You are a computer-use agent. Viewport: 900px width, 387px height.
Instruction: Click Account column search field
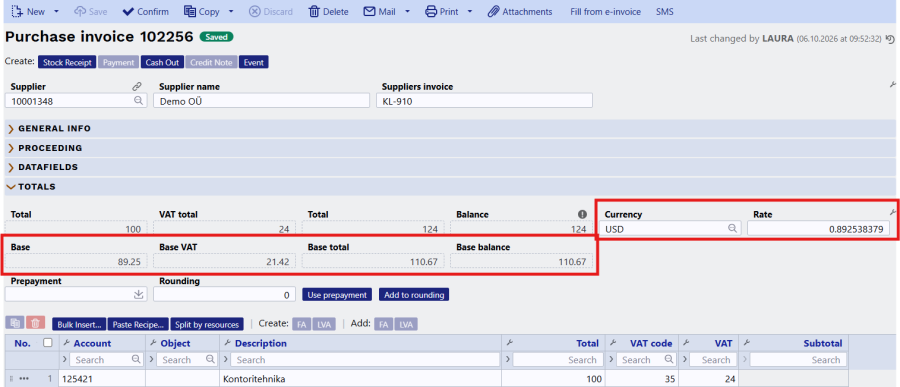106,360
